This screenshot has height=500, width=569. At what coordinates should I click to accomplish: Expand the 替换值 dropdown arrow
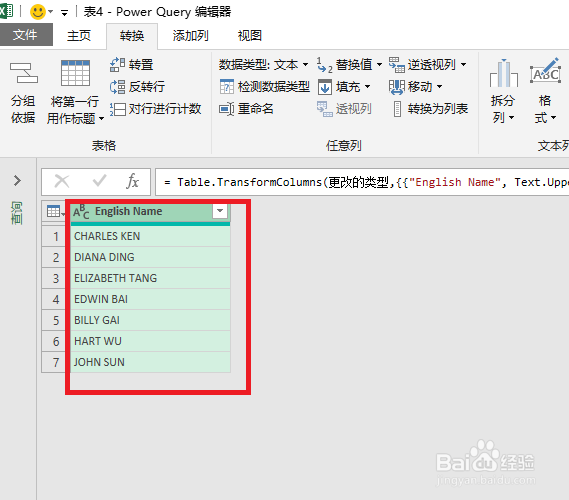click(379, 65)
